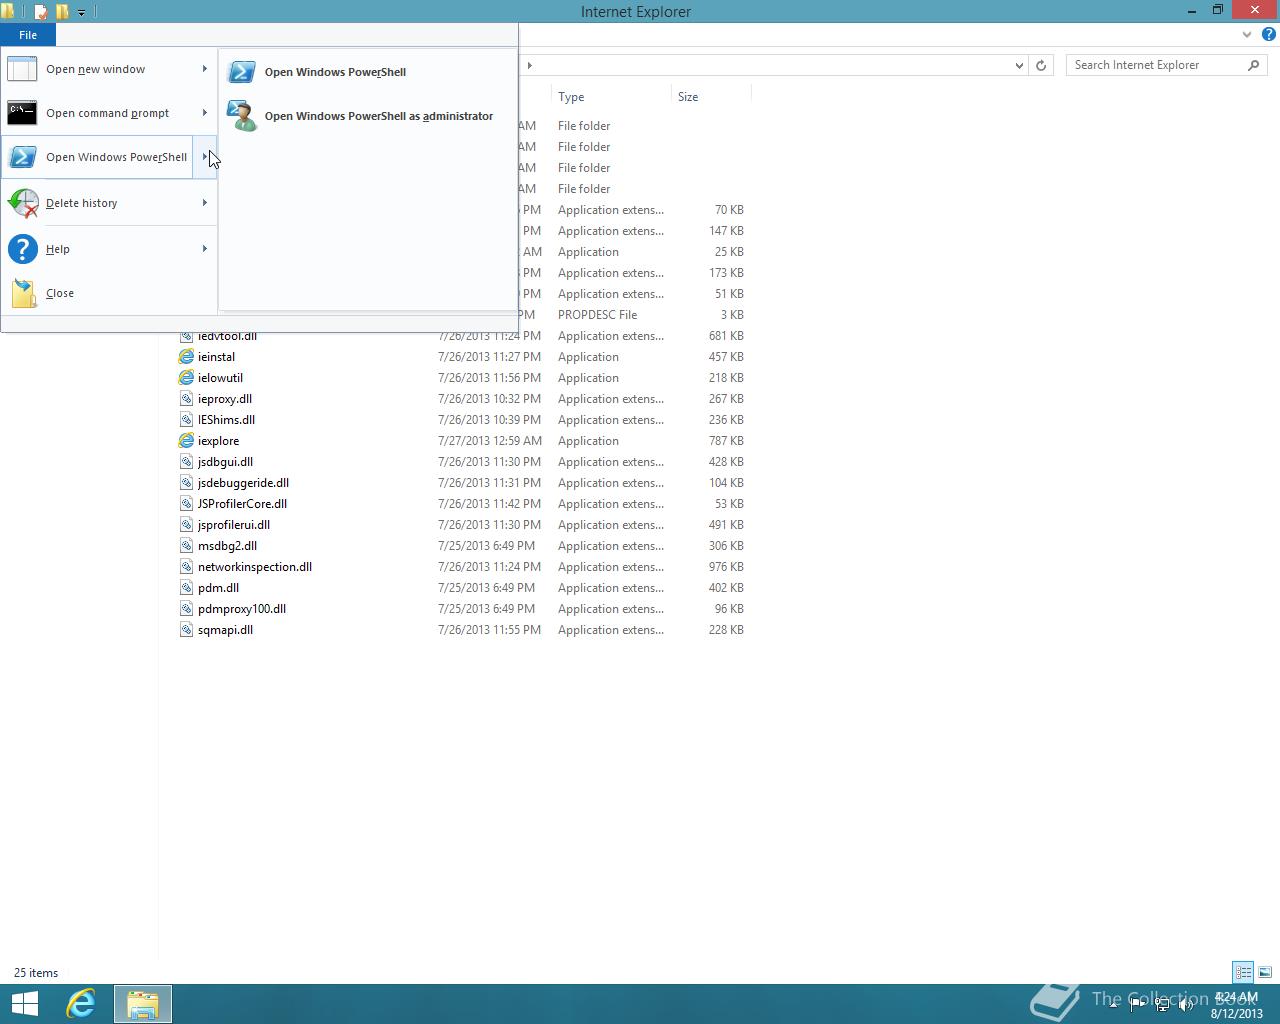Select the pdmproxy100.dll file
Image resolution: width=1280 pixels, height=1024 pixels.
click(242, 609)
